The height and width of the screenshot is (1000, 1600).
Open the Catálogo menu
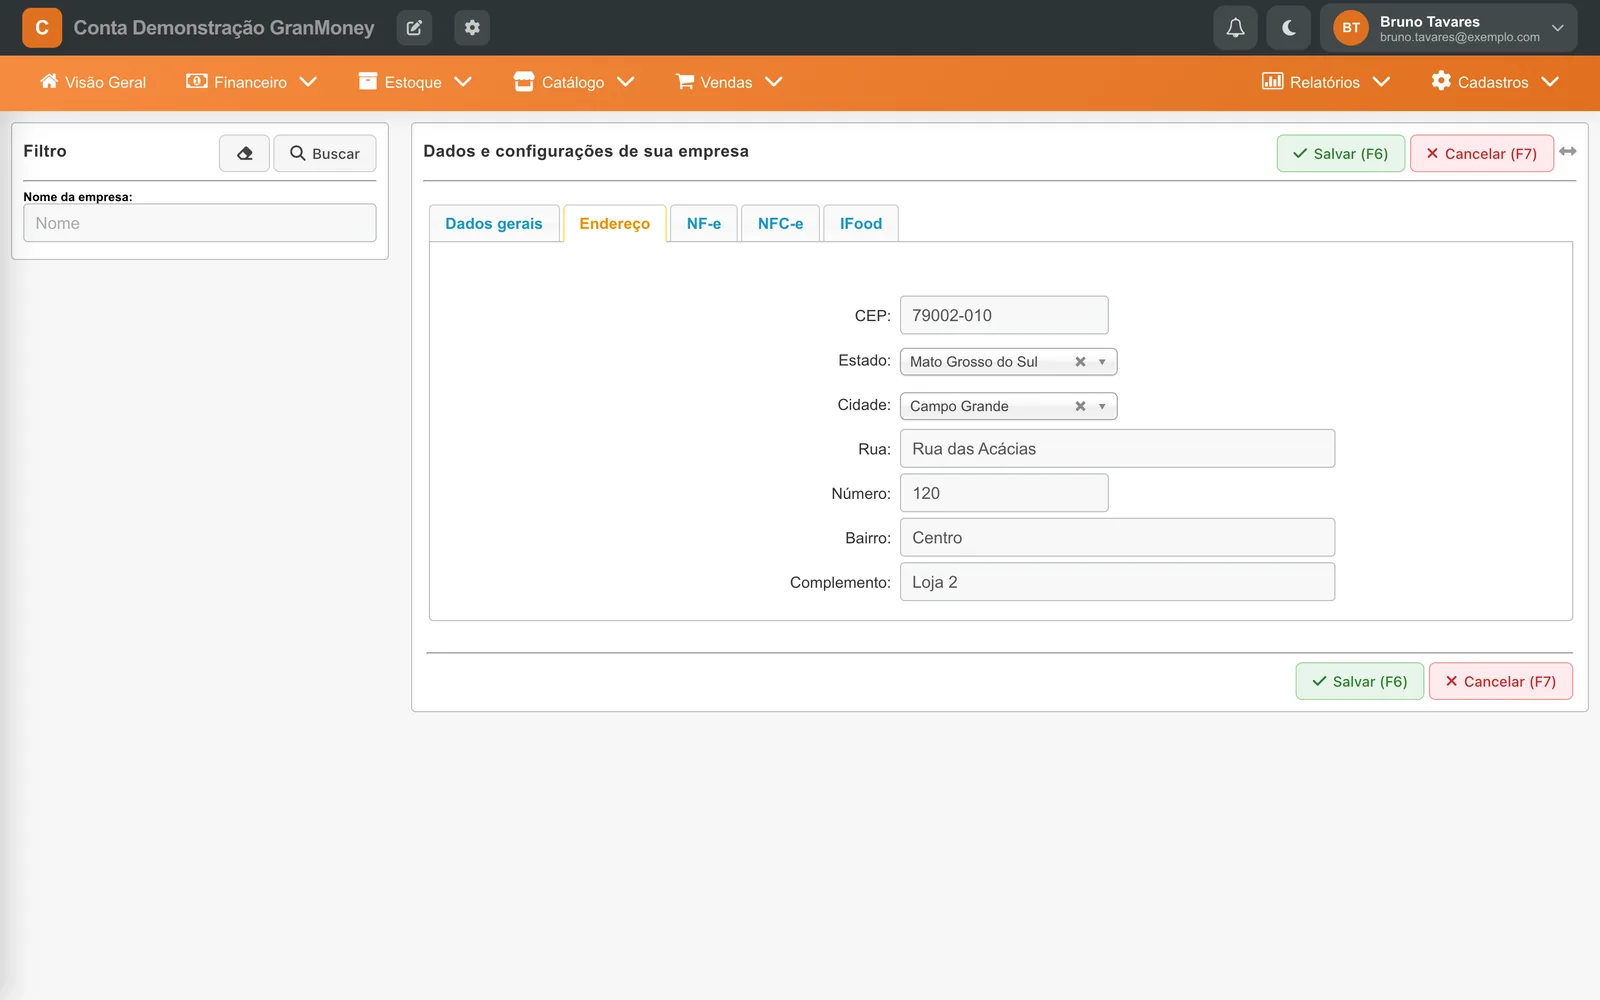click(574, 82)
